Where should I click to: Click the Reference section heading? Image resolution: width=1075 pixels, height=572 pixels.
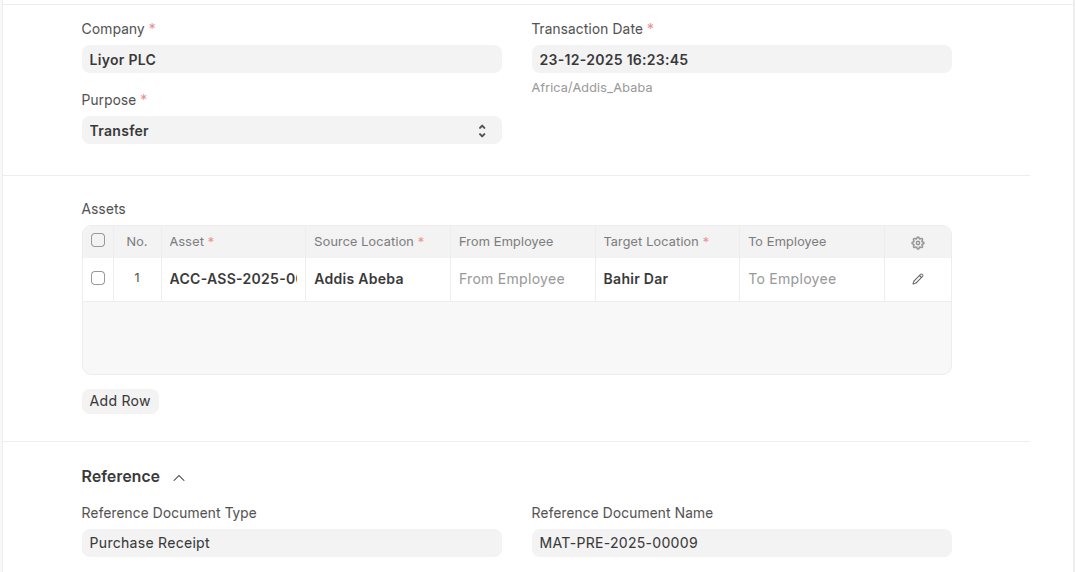pyautogui.click(x=121, y=477)
